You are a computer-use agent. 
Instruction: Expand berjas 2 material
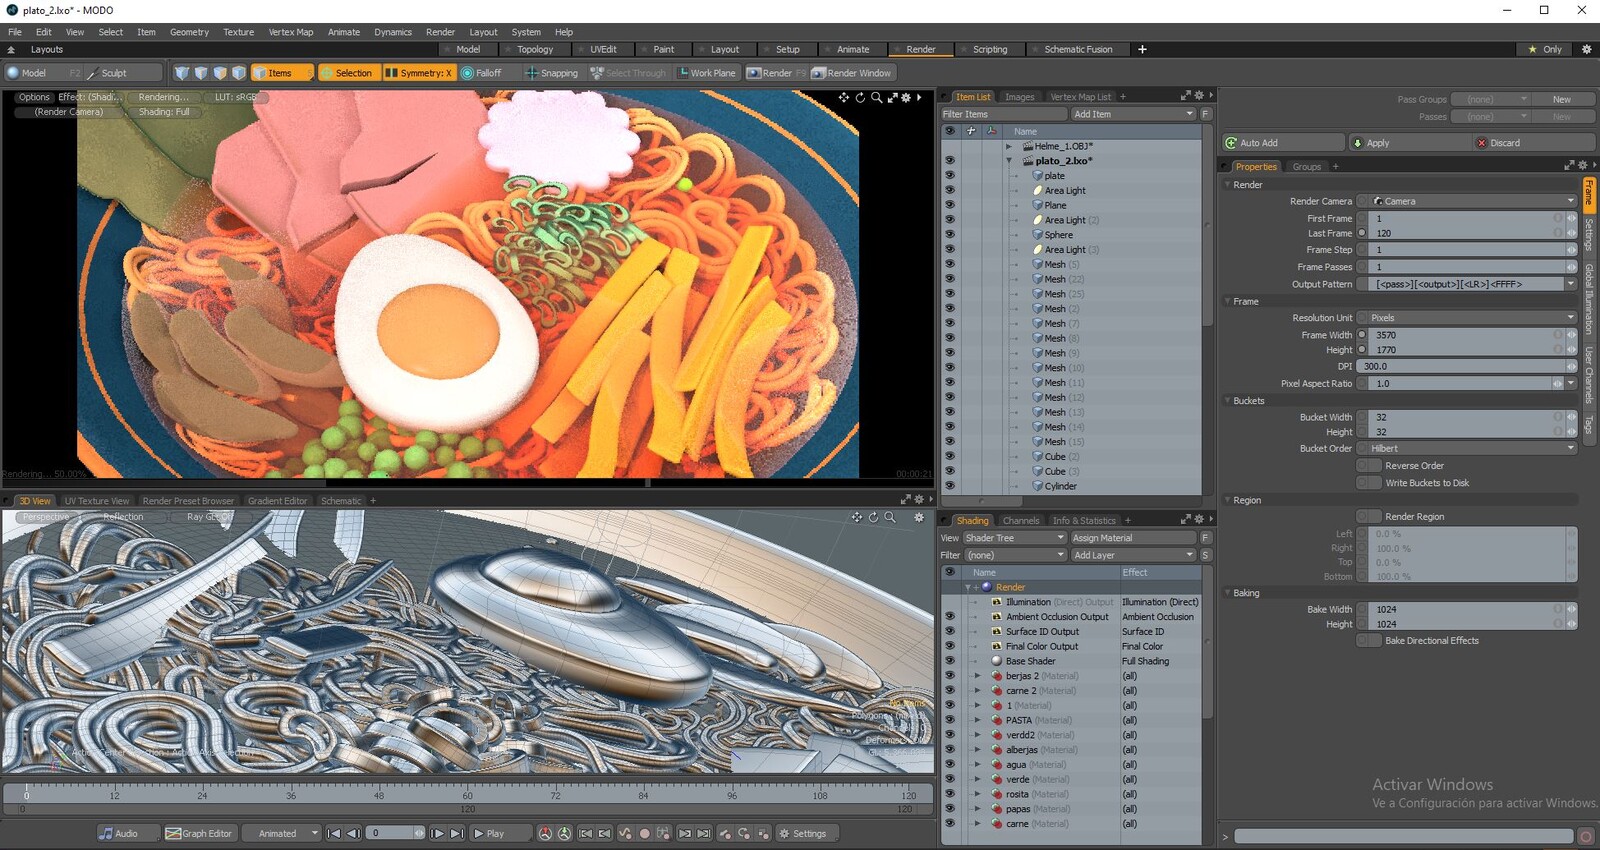click(978, 676)
